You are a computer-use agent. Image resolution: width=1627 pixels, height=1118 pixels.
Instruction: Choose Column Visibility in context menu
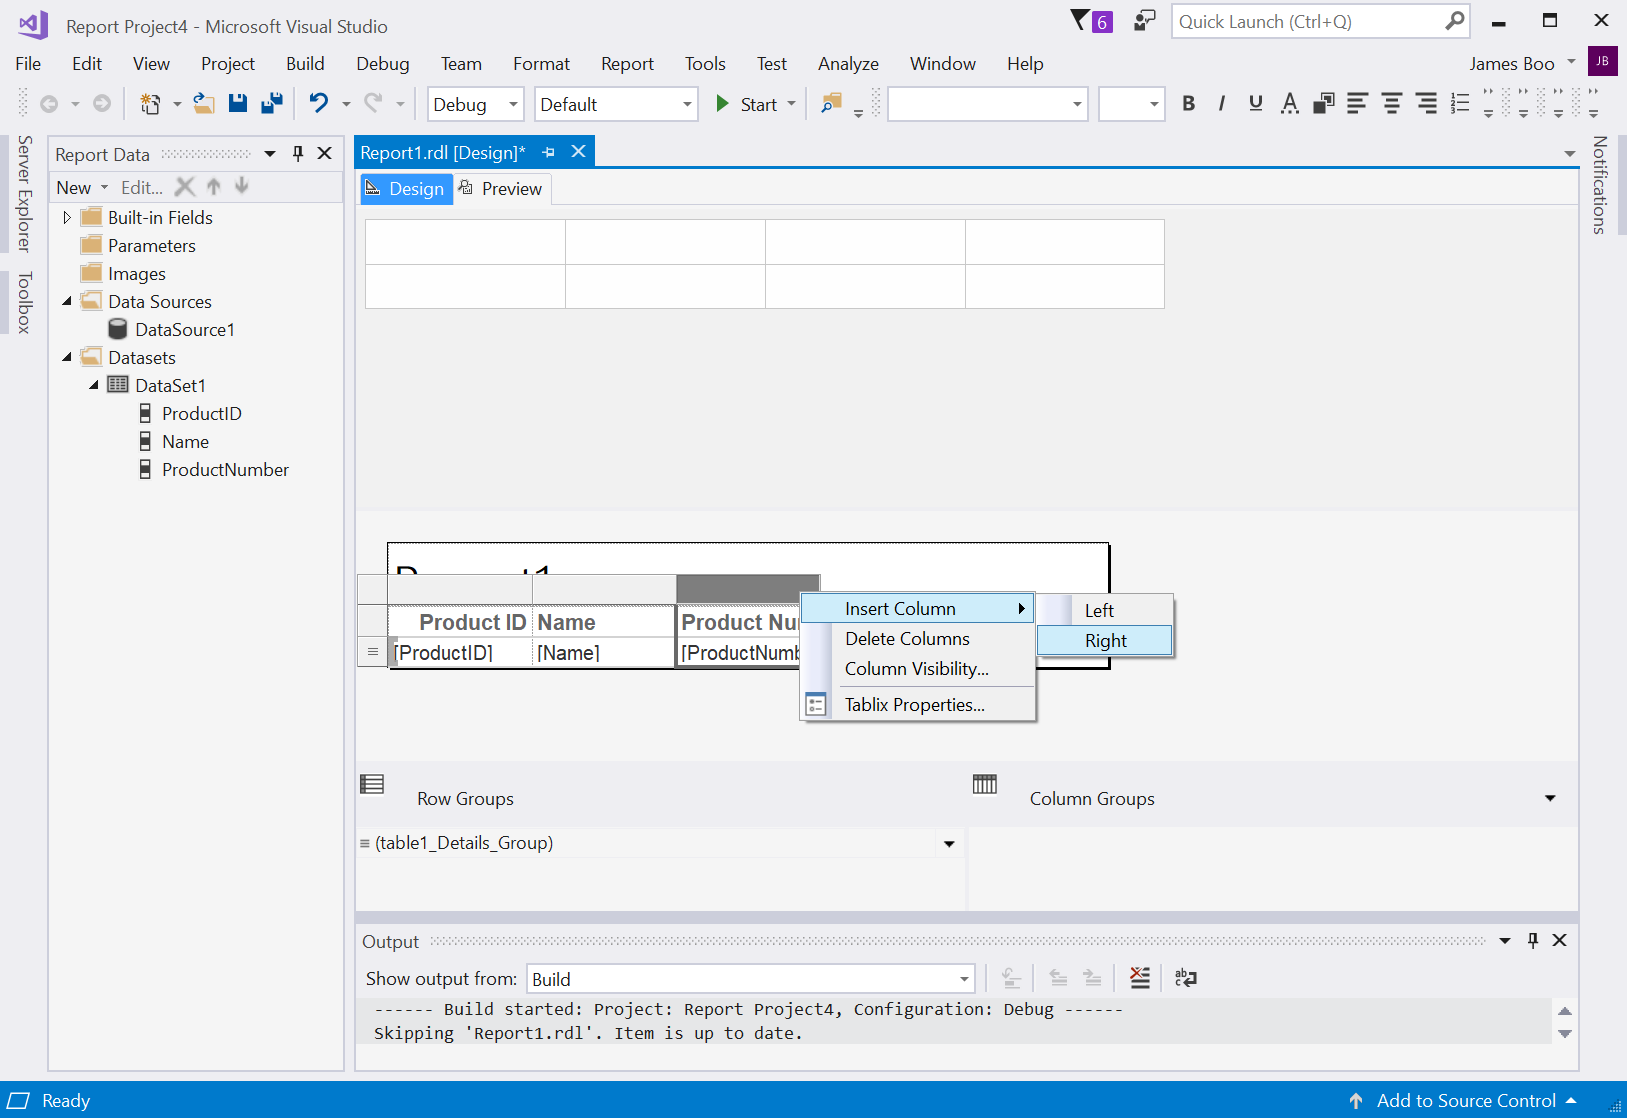click(x=918, y=668)
